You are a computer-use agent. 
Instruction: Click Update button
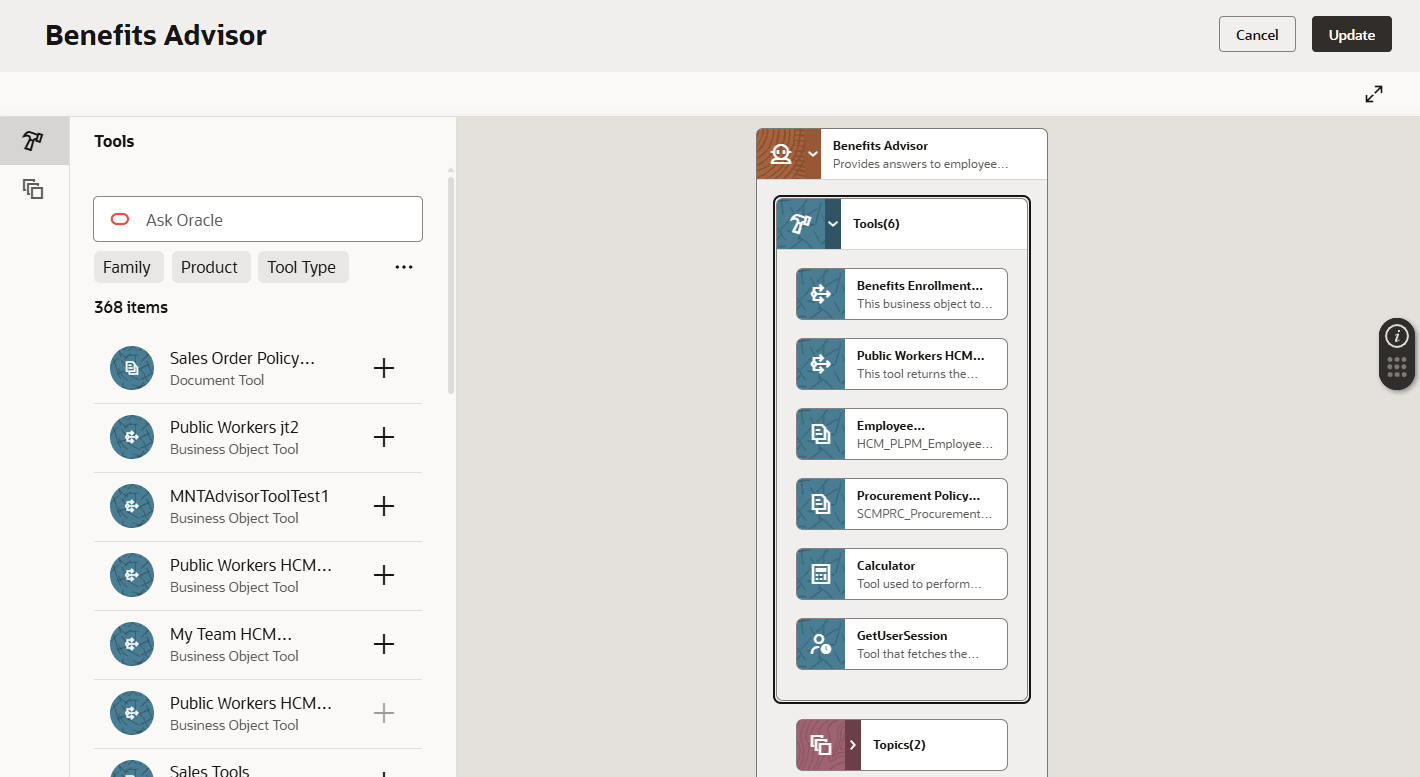coord(1352,34)
